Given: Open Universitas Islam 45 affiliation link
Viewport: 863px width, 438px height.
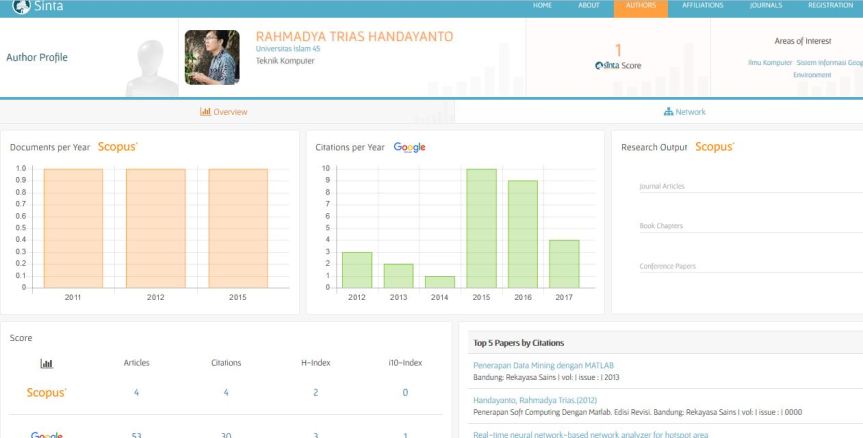Looking at the screenshot, I should click(x=289, y=49).
